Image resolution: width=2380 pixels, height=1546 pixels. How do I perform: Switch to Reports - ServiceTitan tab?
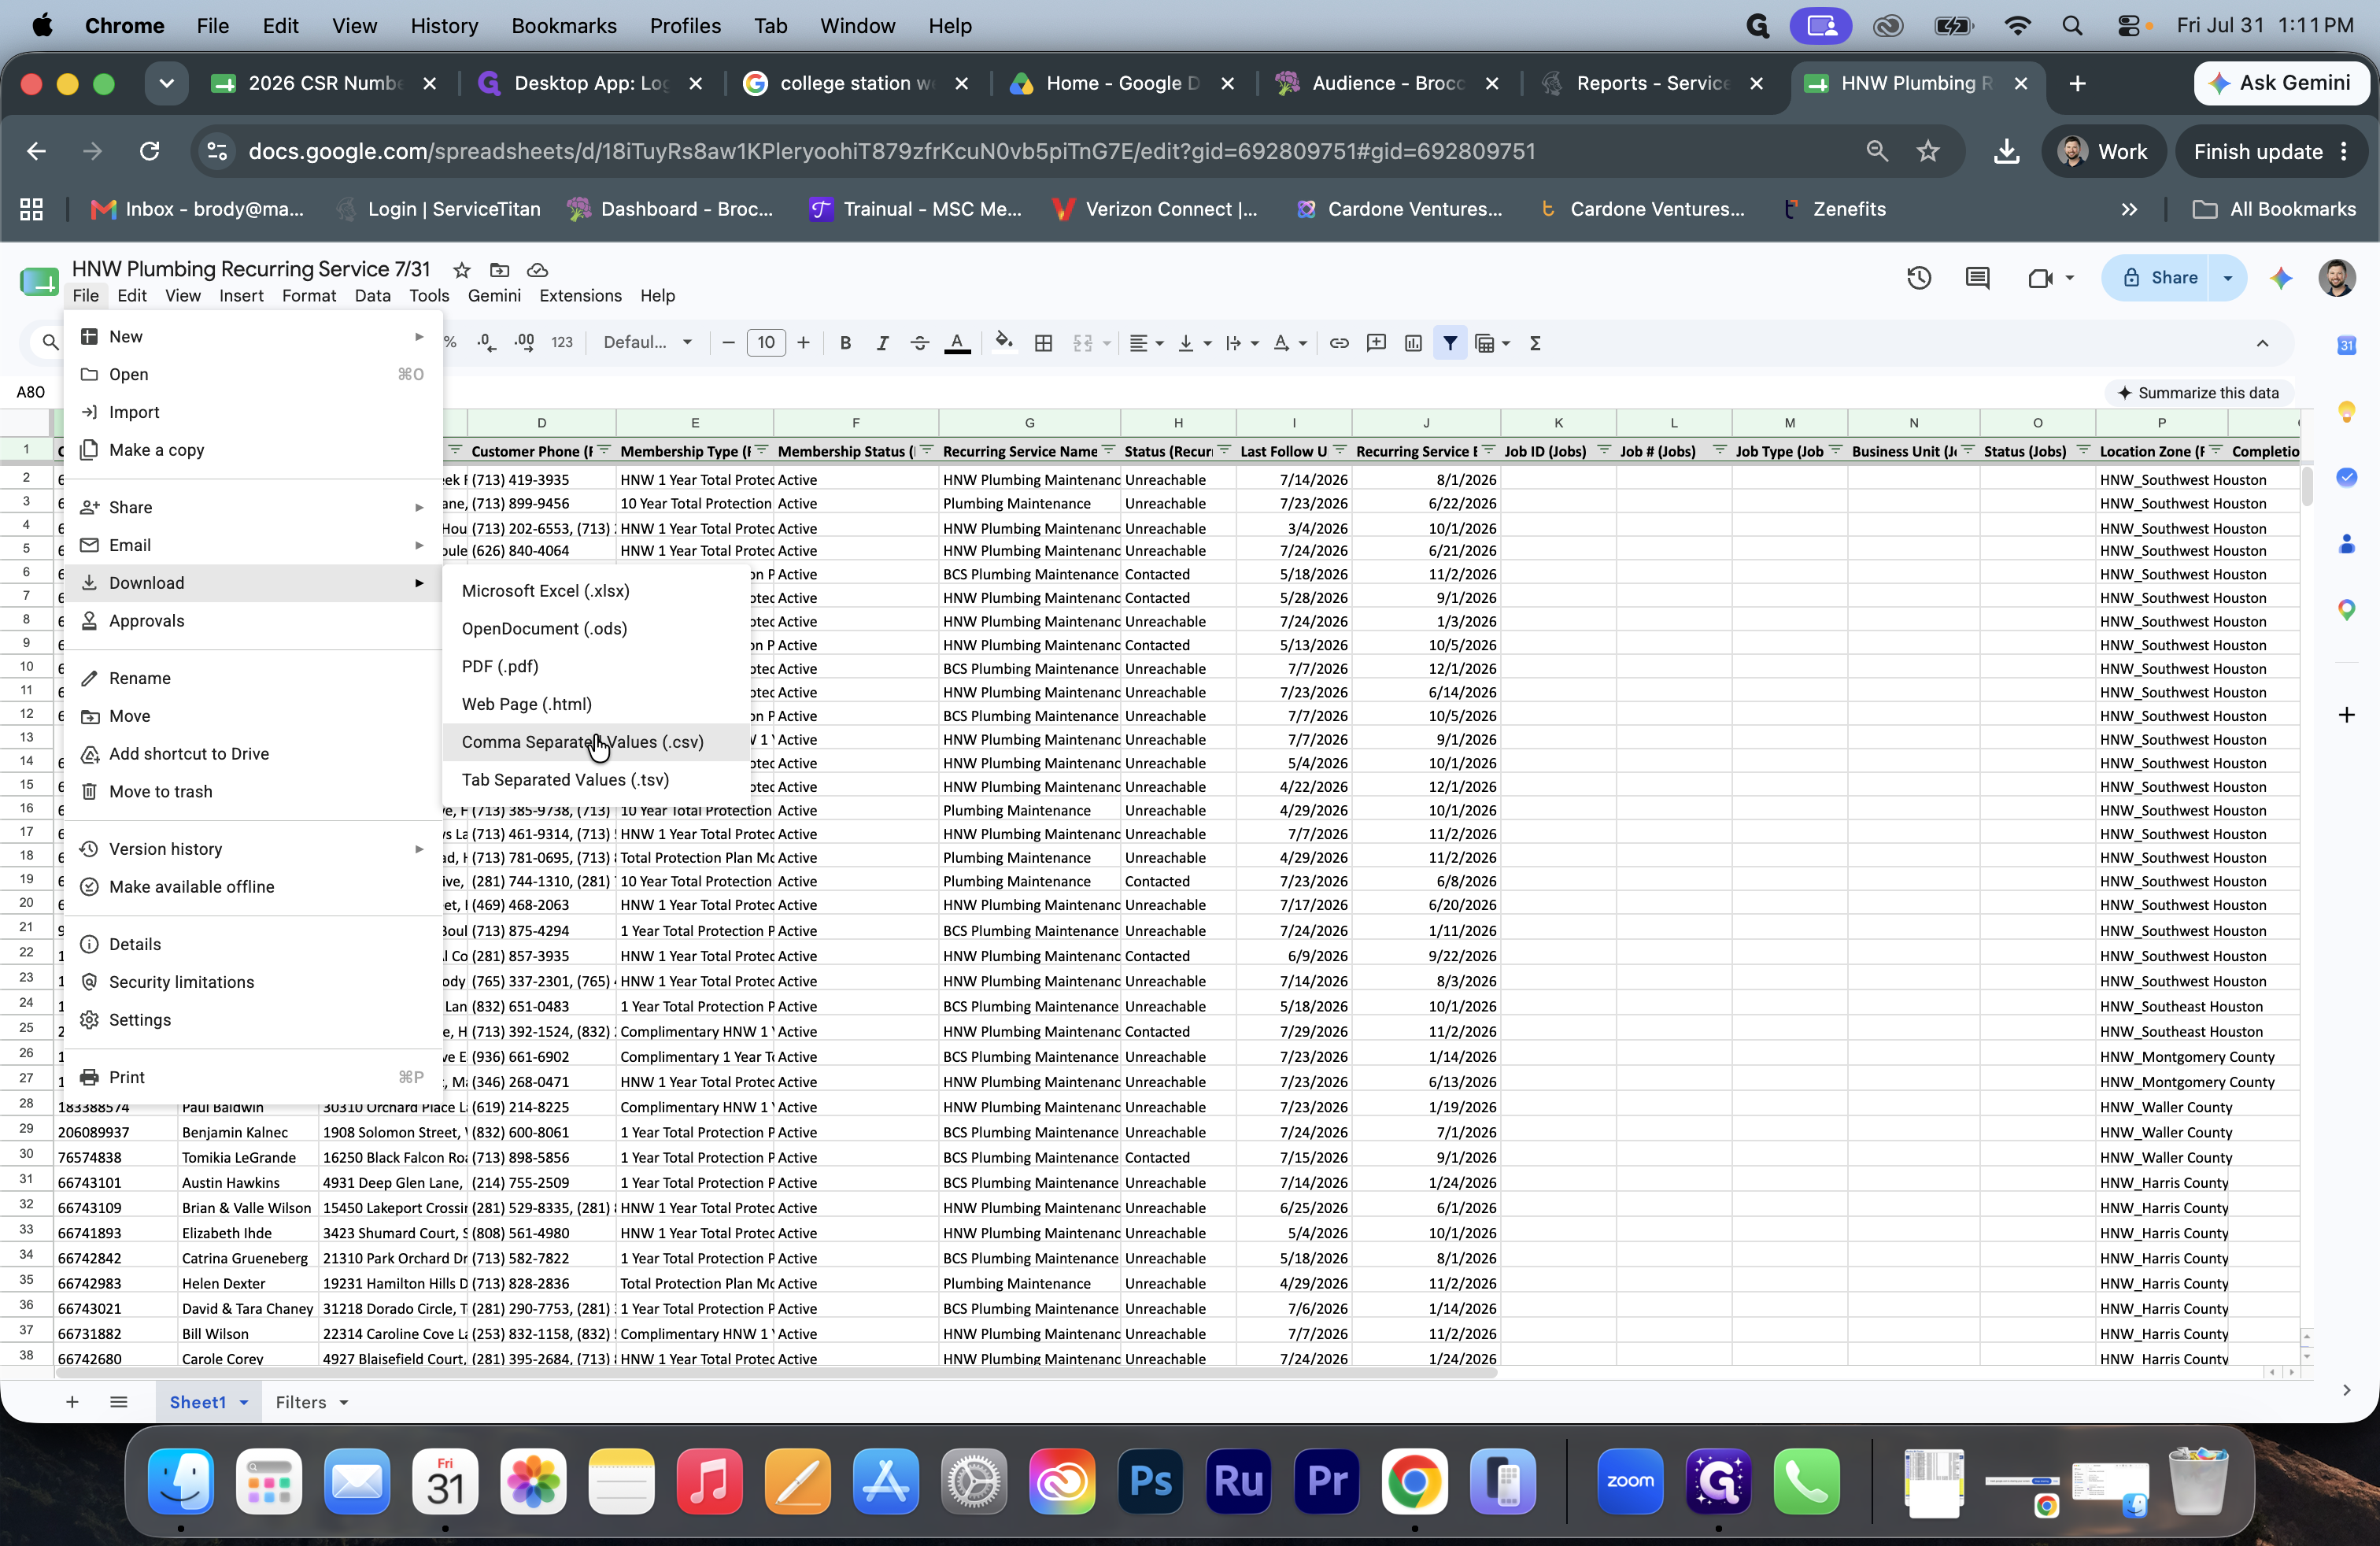click(1652, 83)
